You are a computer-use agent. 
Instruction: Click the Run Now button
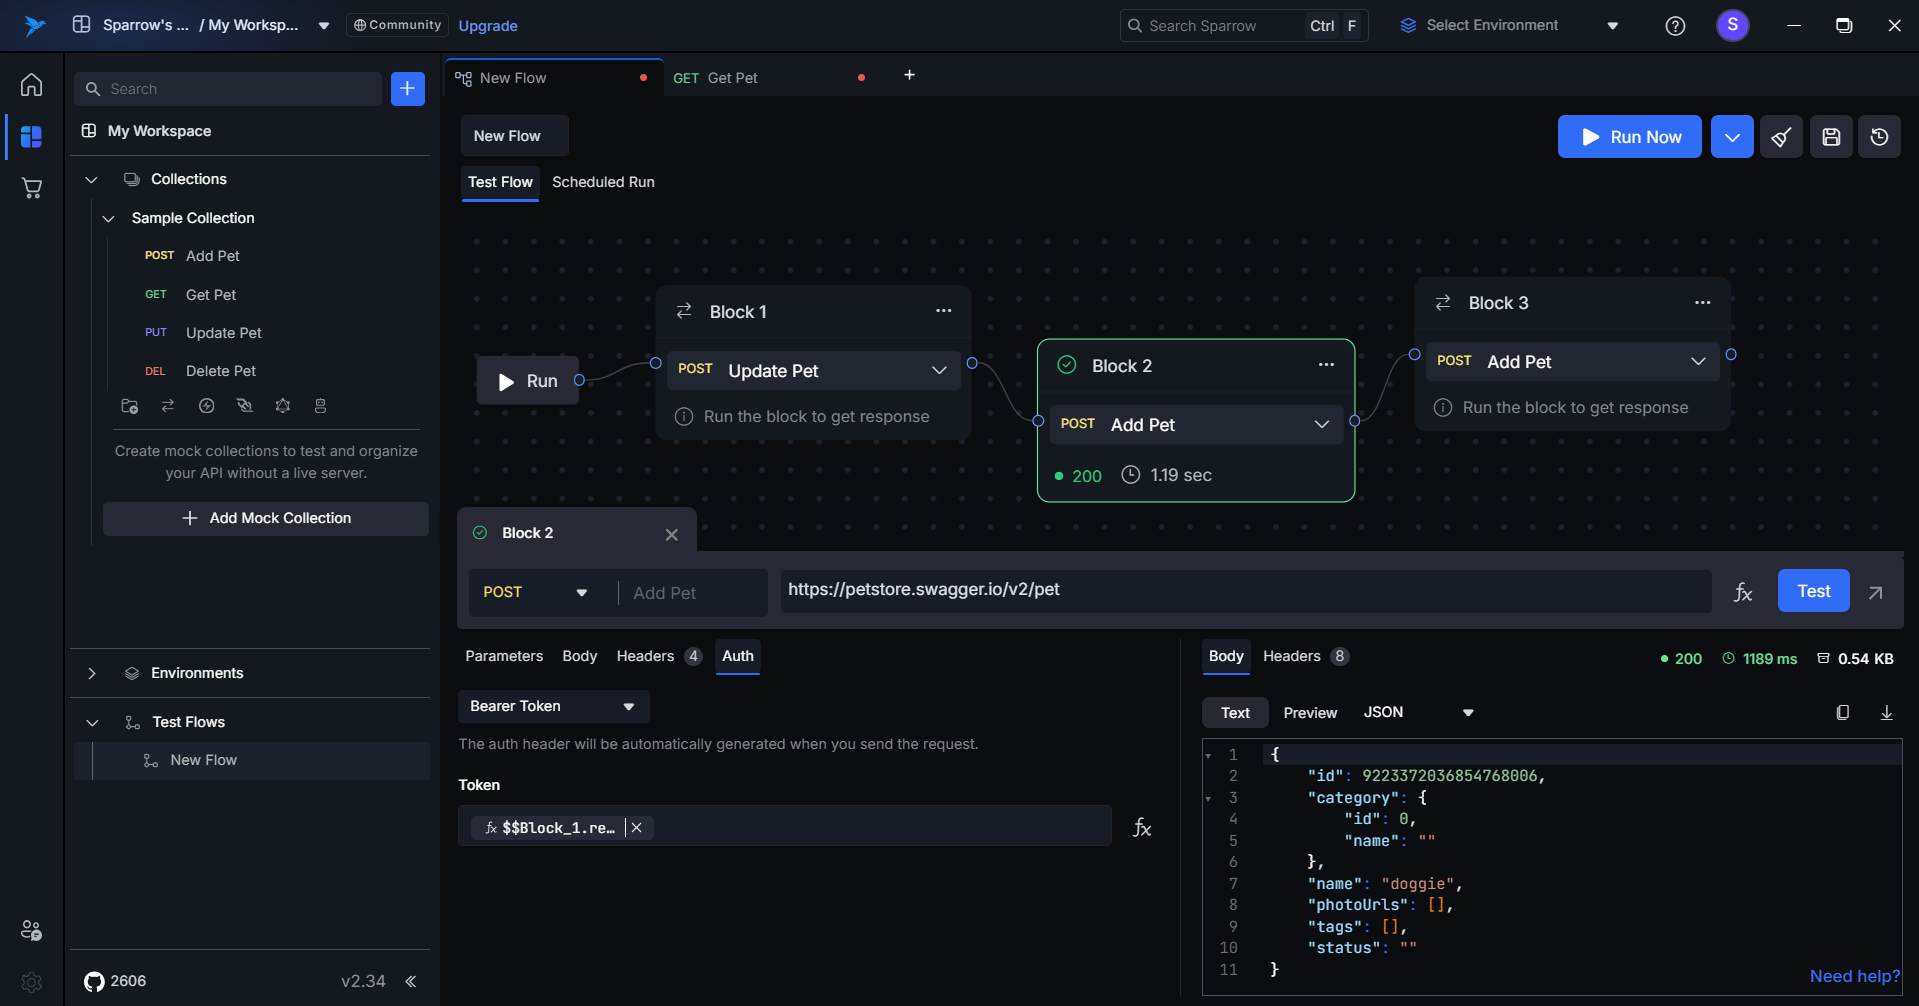1629,137
